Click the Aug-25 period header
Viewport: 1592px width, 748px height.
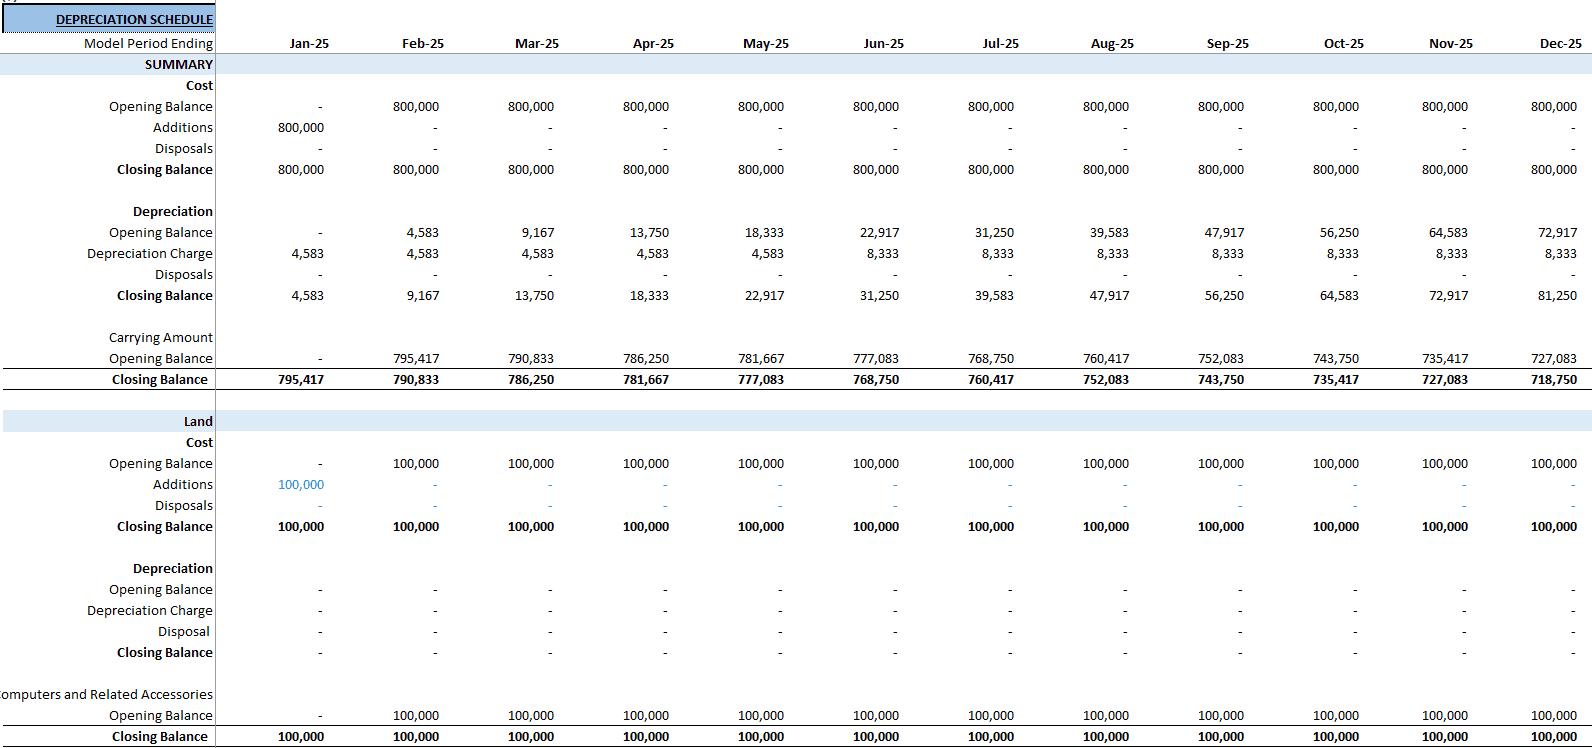coord(1112,44)
